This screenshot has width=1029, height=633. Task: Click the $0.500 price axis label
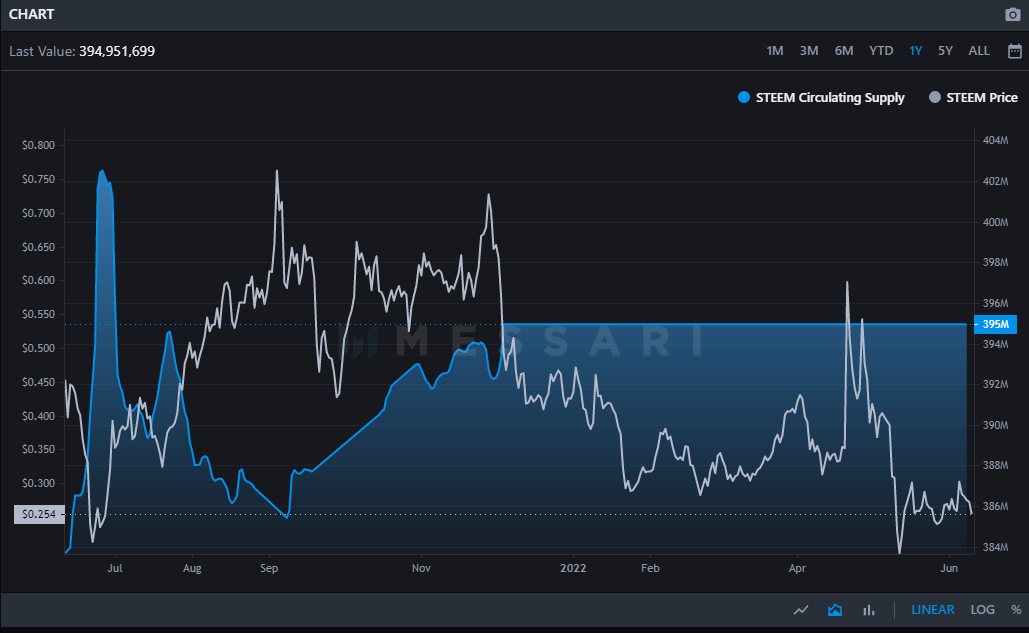(39, 348)
